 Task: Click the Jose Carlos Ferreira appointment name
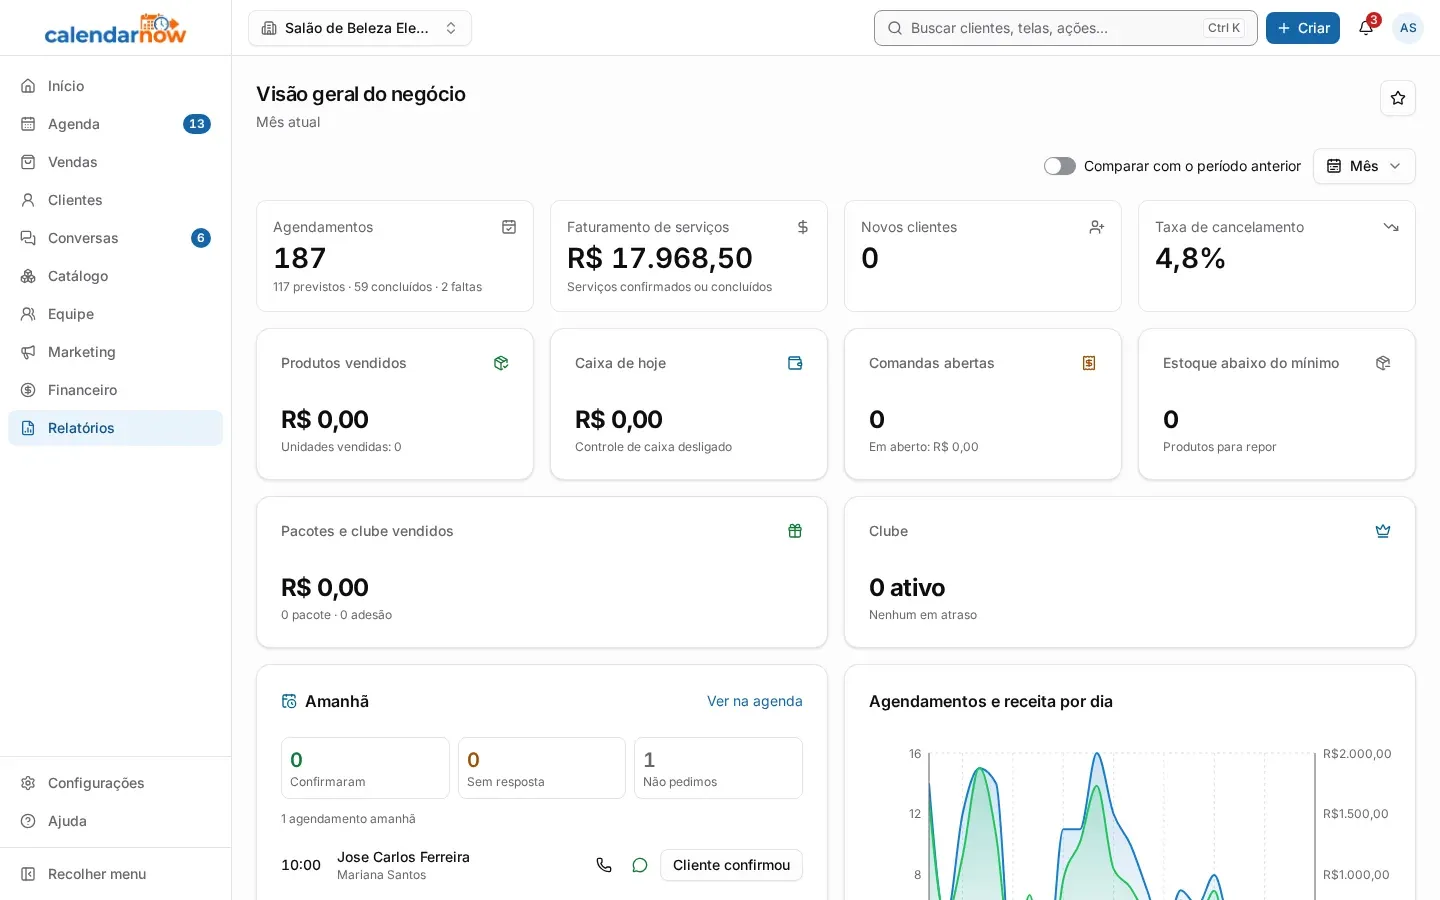403,857
